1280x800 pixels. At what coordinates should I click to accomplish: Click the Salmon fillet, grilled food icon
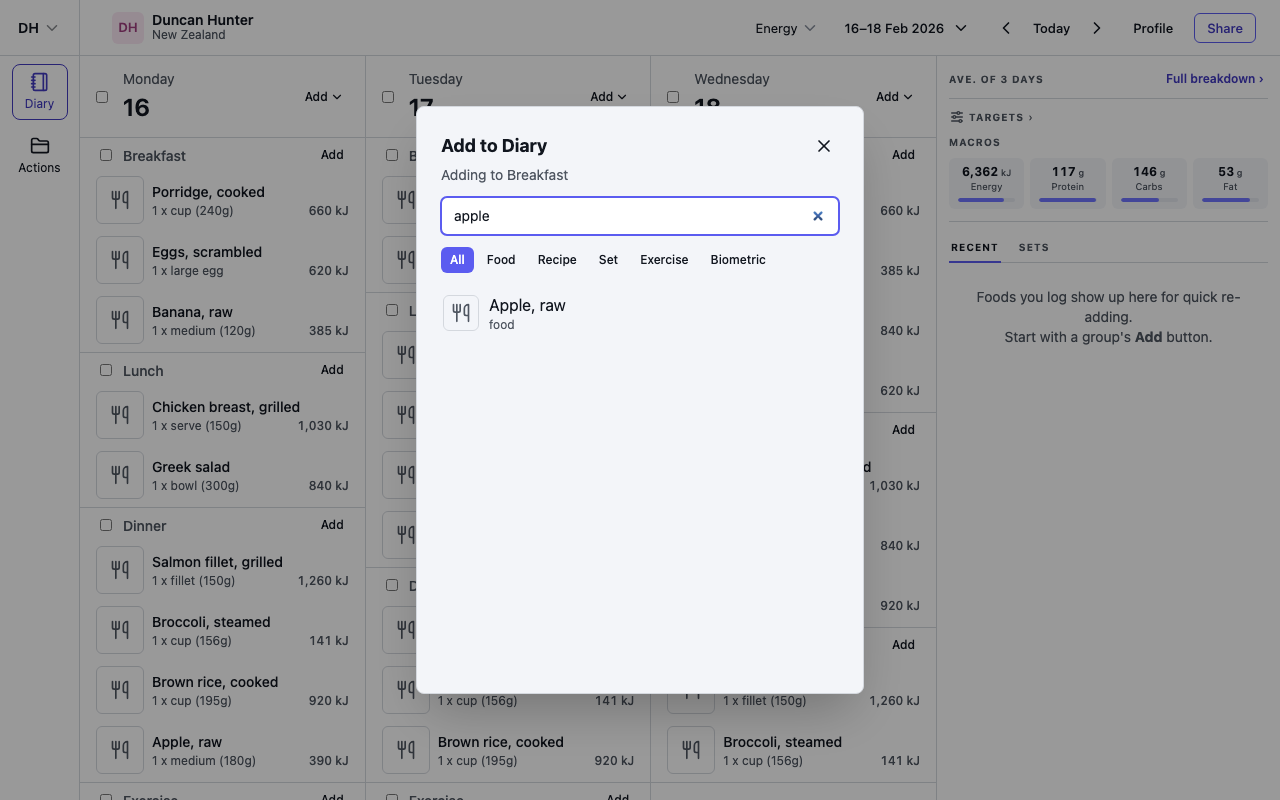(x=120, y=570)
